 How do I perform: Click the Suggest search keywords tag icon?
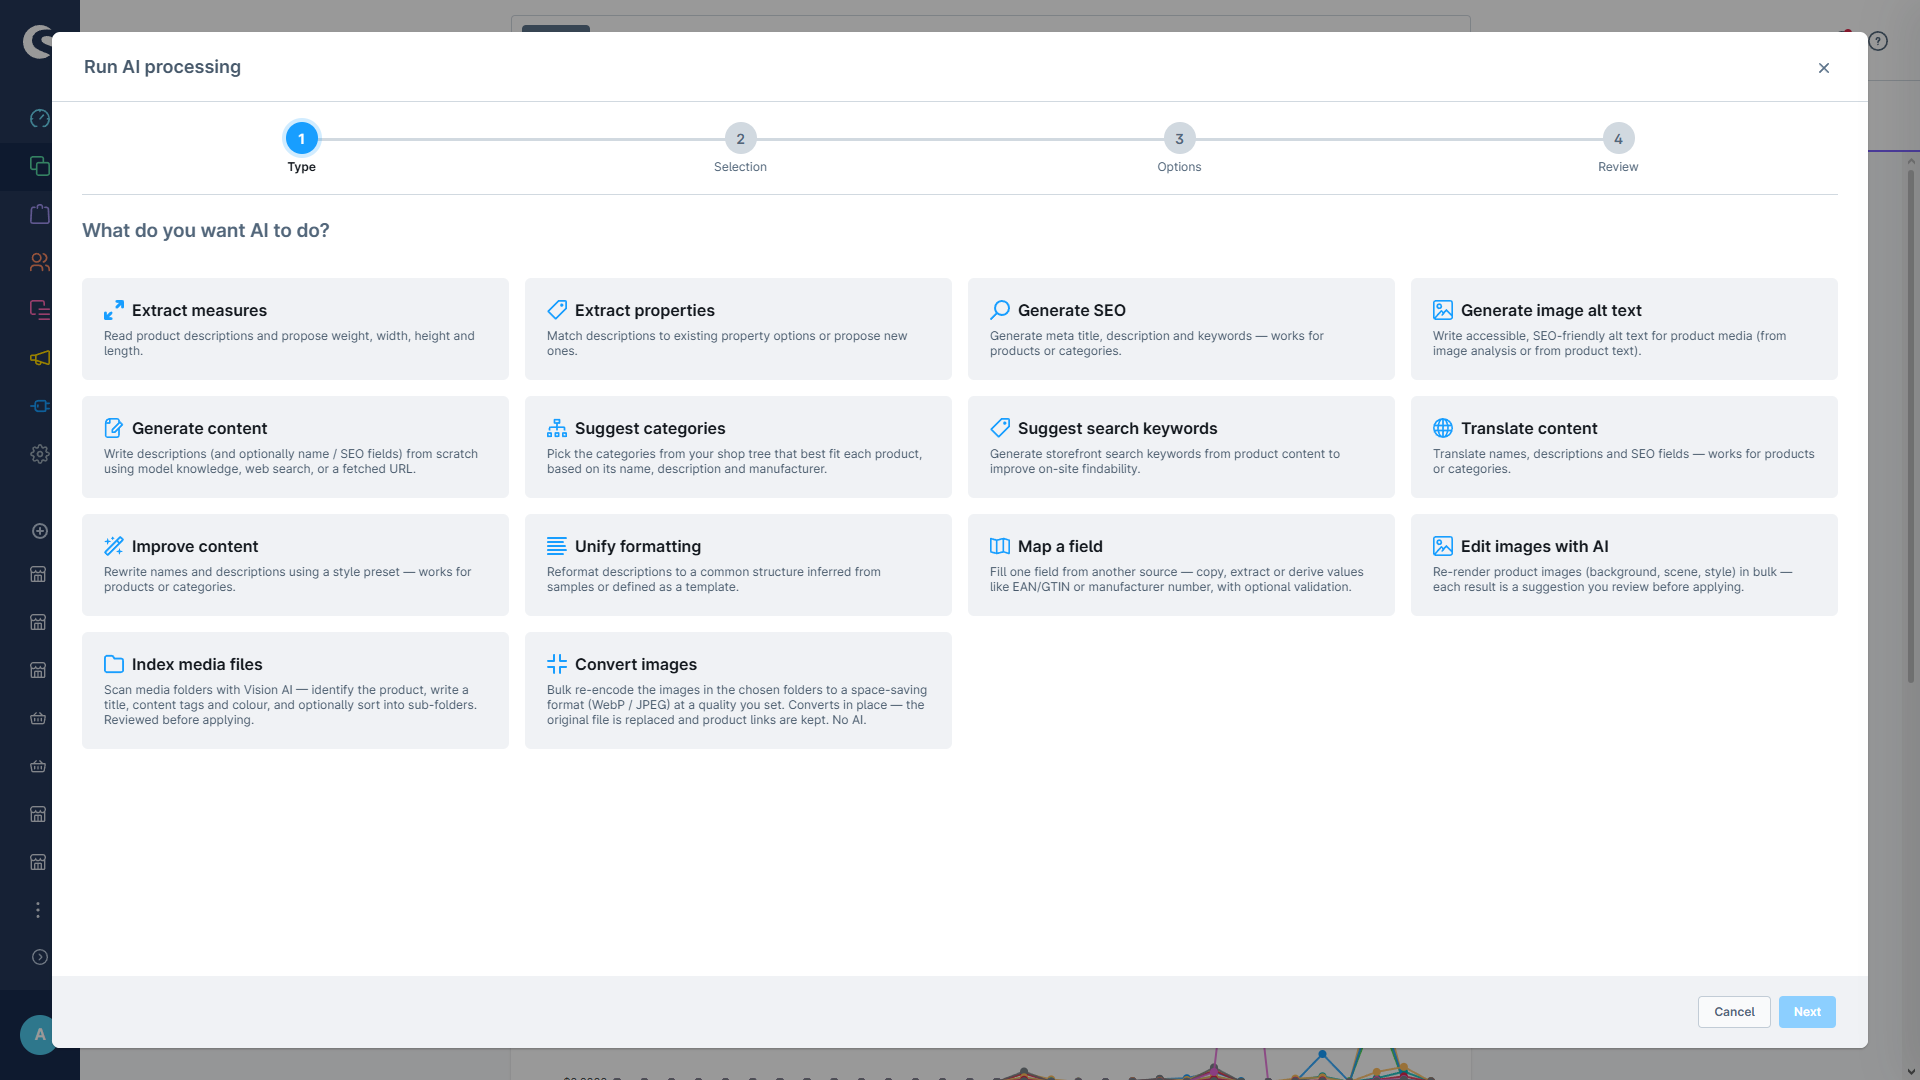click(x=1000, y=428)
